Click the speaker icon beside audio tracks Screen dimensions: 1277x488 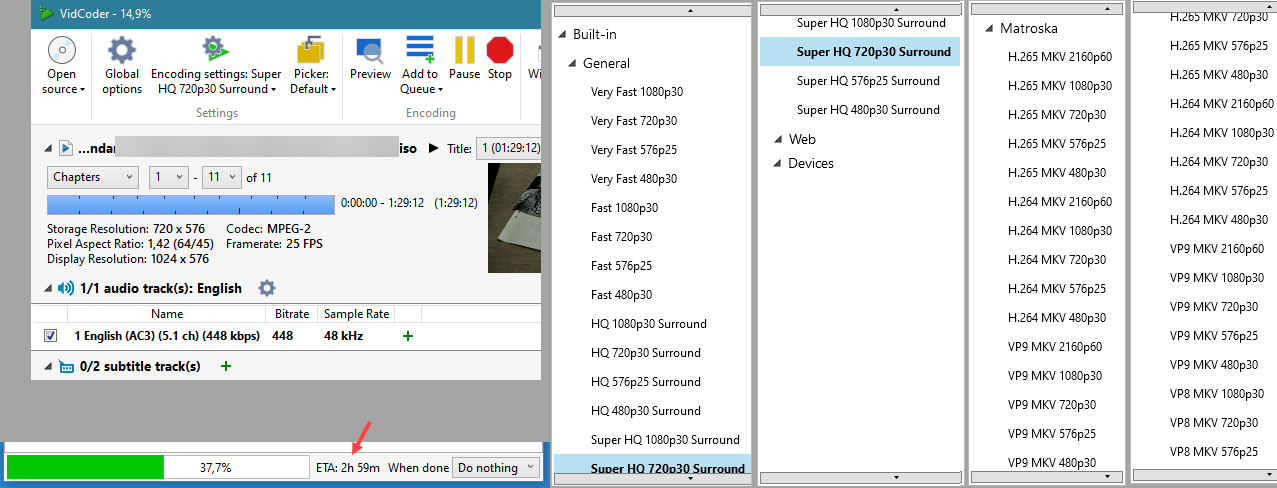tap(67, 288)
